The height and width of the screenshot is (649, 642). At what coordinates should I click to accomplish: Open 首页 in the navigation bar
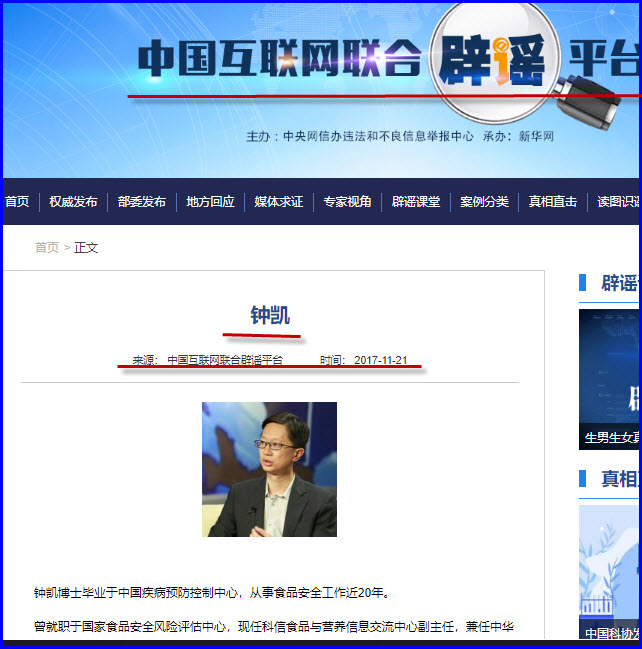coord(17,202)
